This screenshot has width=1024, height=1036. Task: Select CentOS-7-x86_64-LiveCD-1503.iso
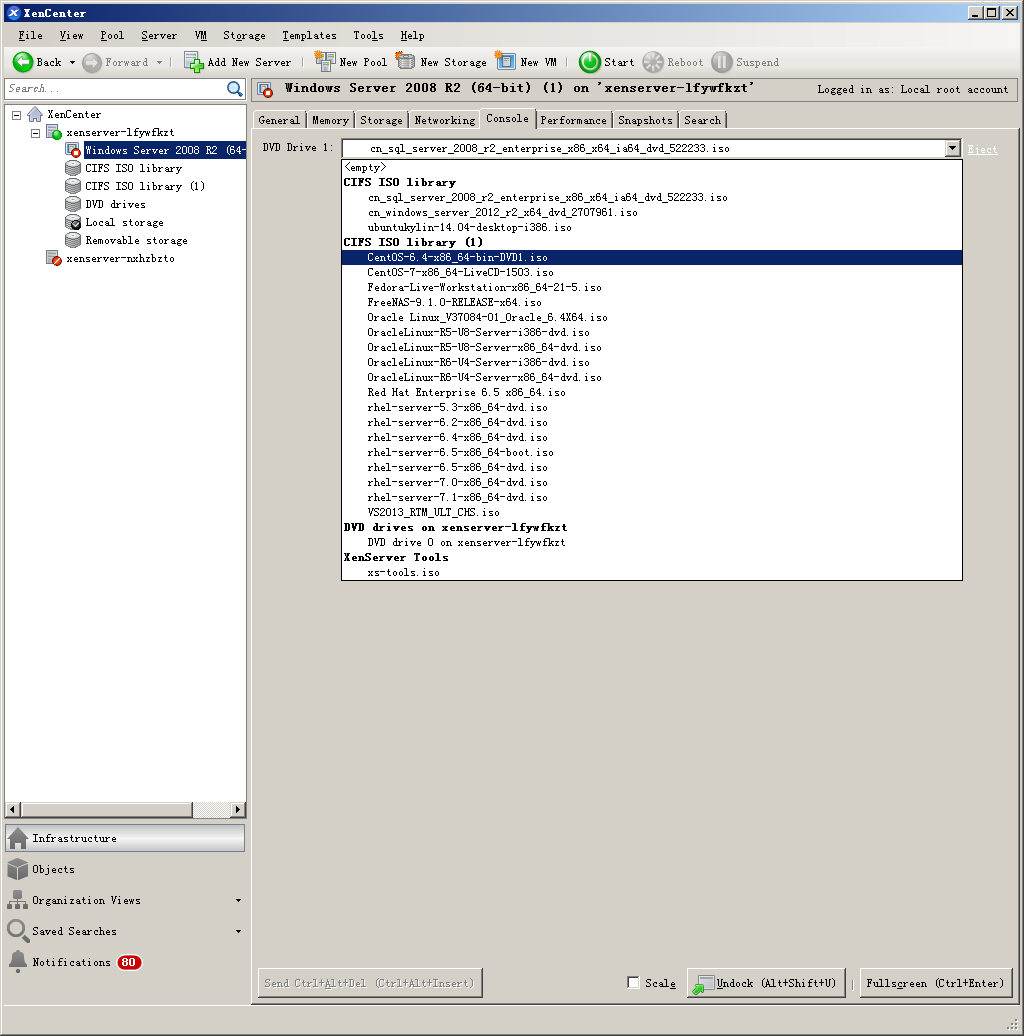pos(651,272)
